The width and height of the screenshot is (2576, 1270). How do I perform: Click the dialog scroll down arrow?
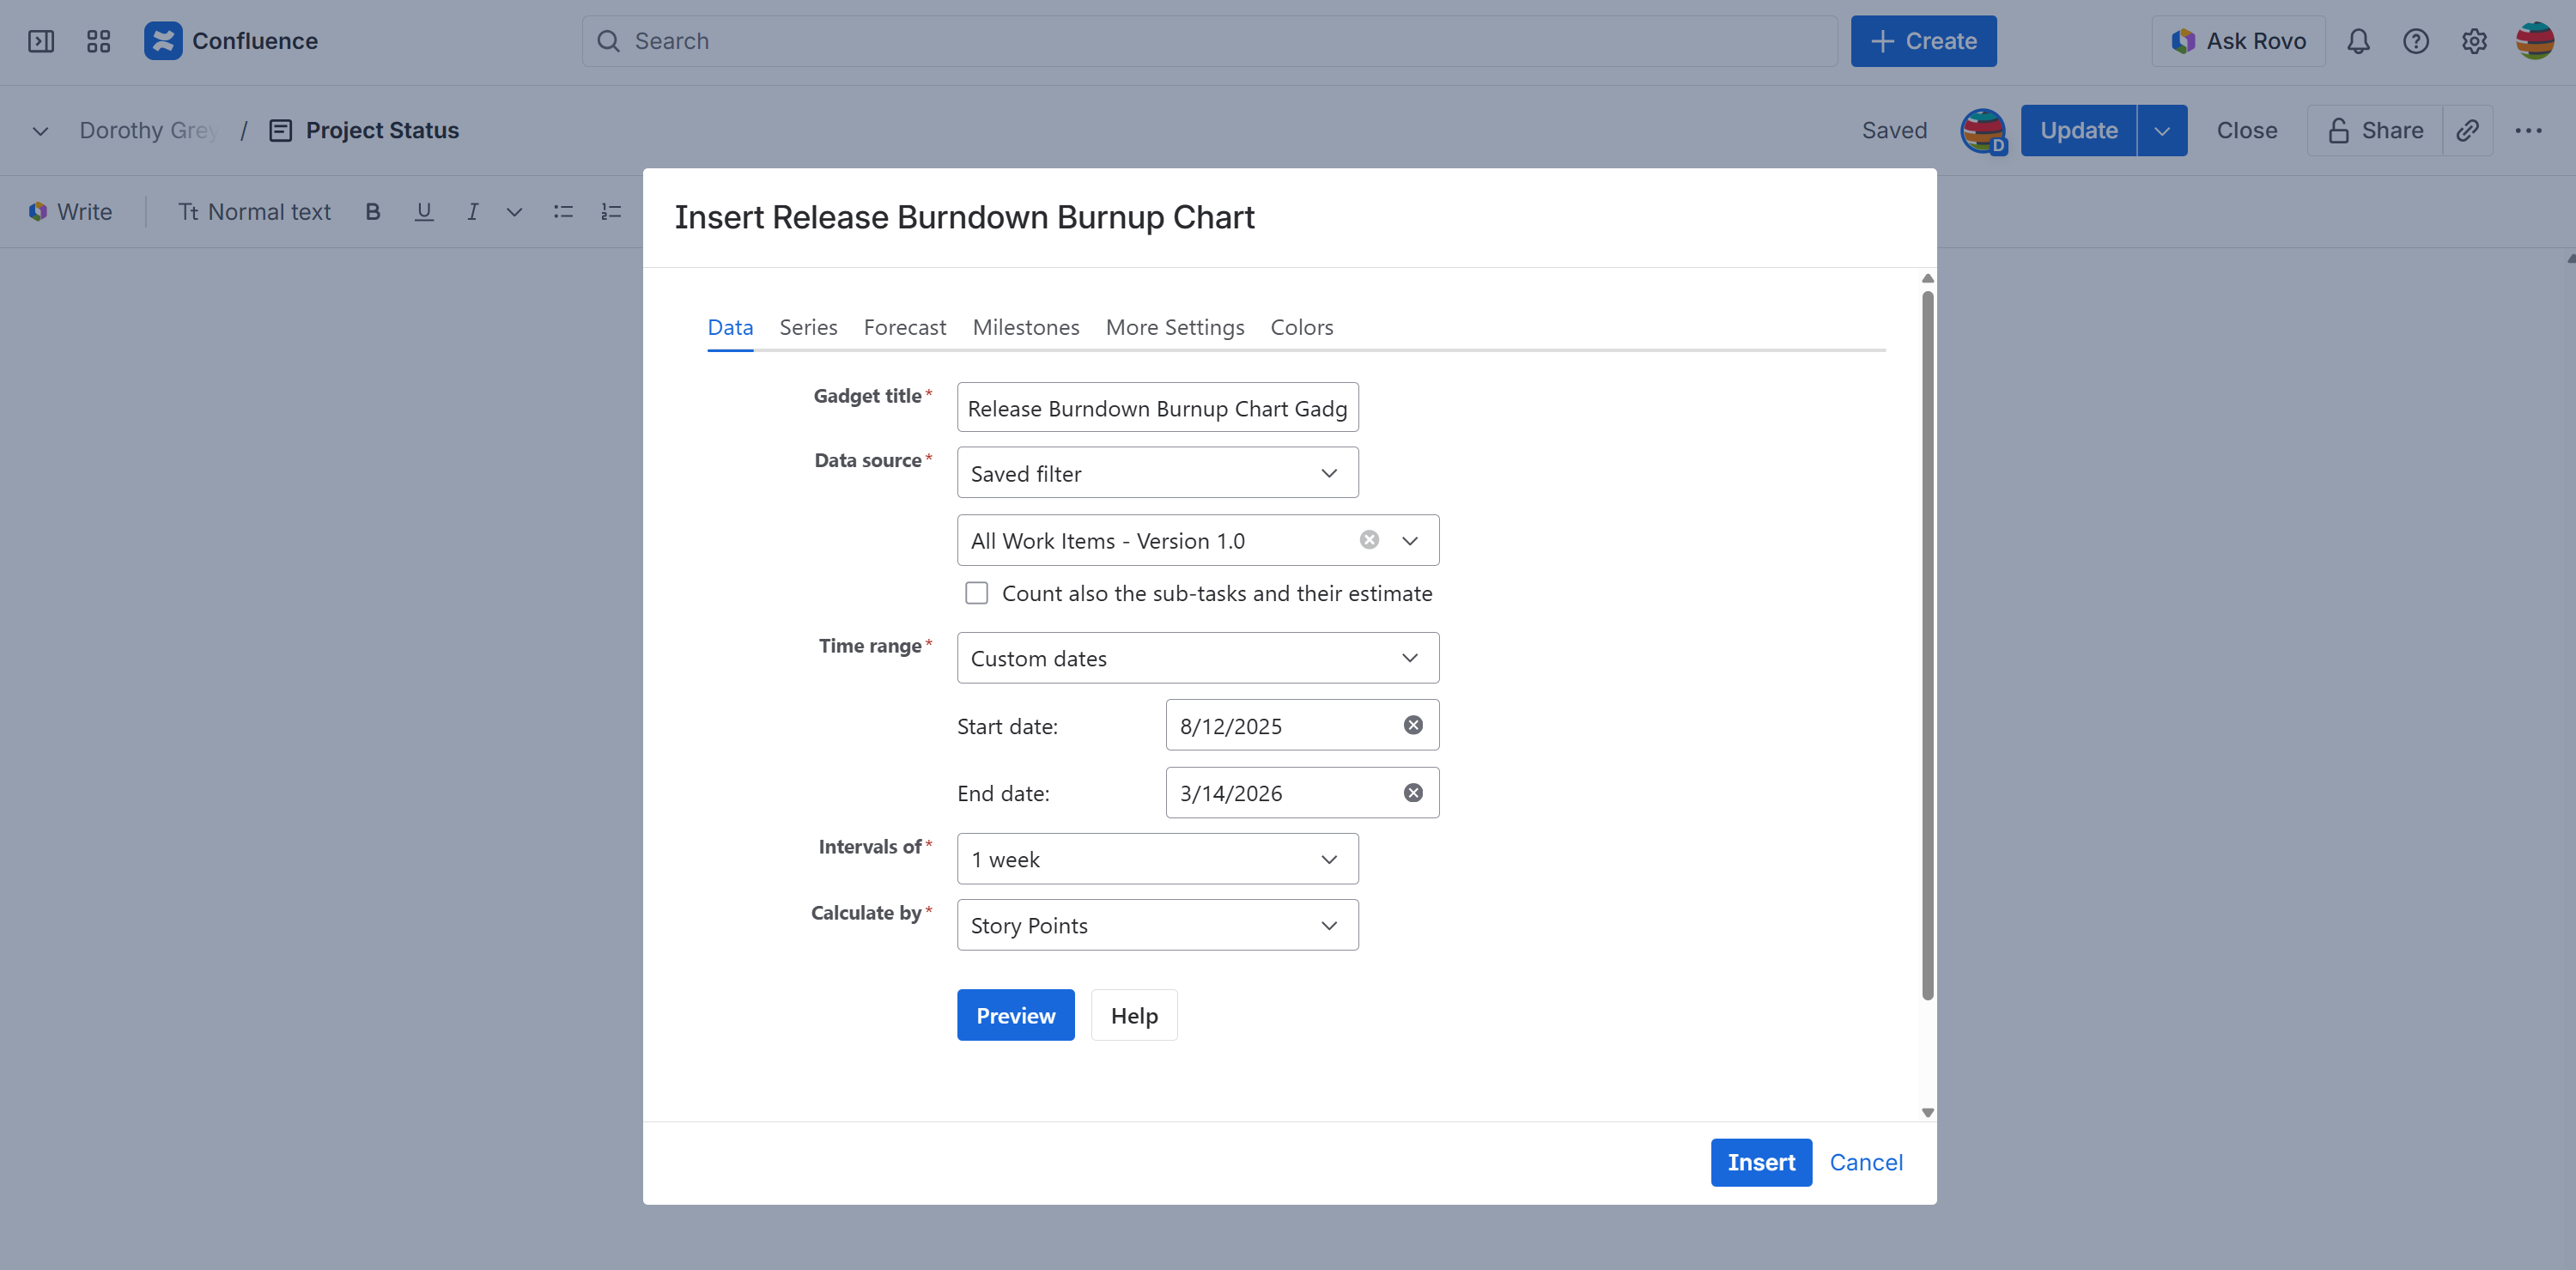(1927, 1112)
